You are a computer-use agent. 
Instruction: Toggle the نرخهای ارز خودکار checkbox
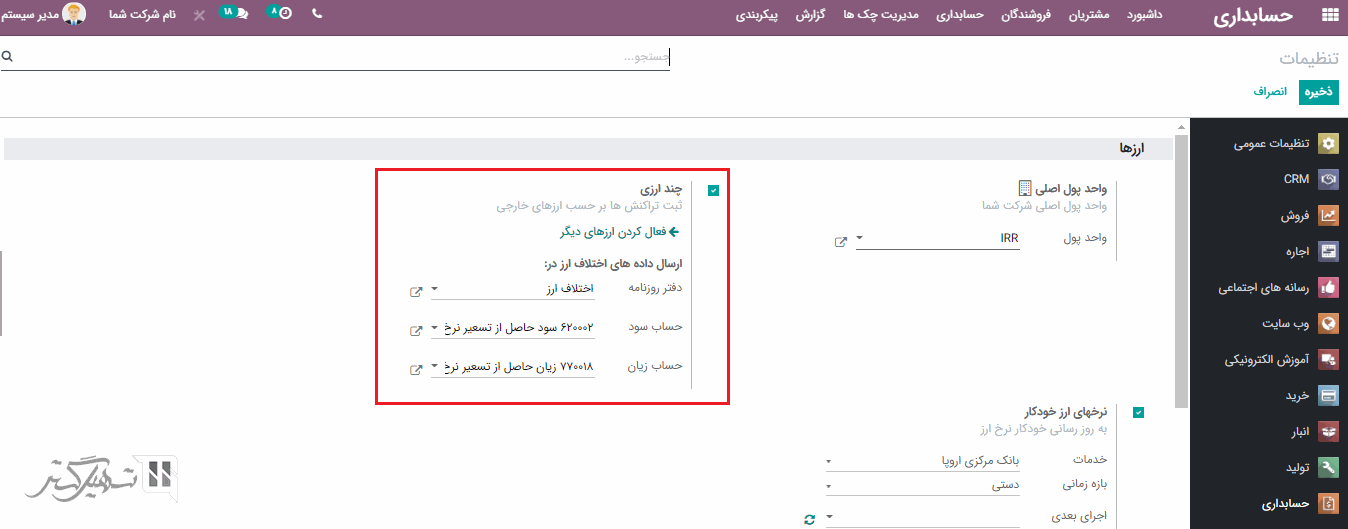pos(1138,412)
